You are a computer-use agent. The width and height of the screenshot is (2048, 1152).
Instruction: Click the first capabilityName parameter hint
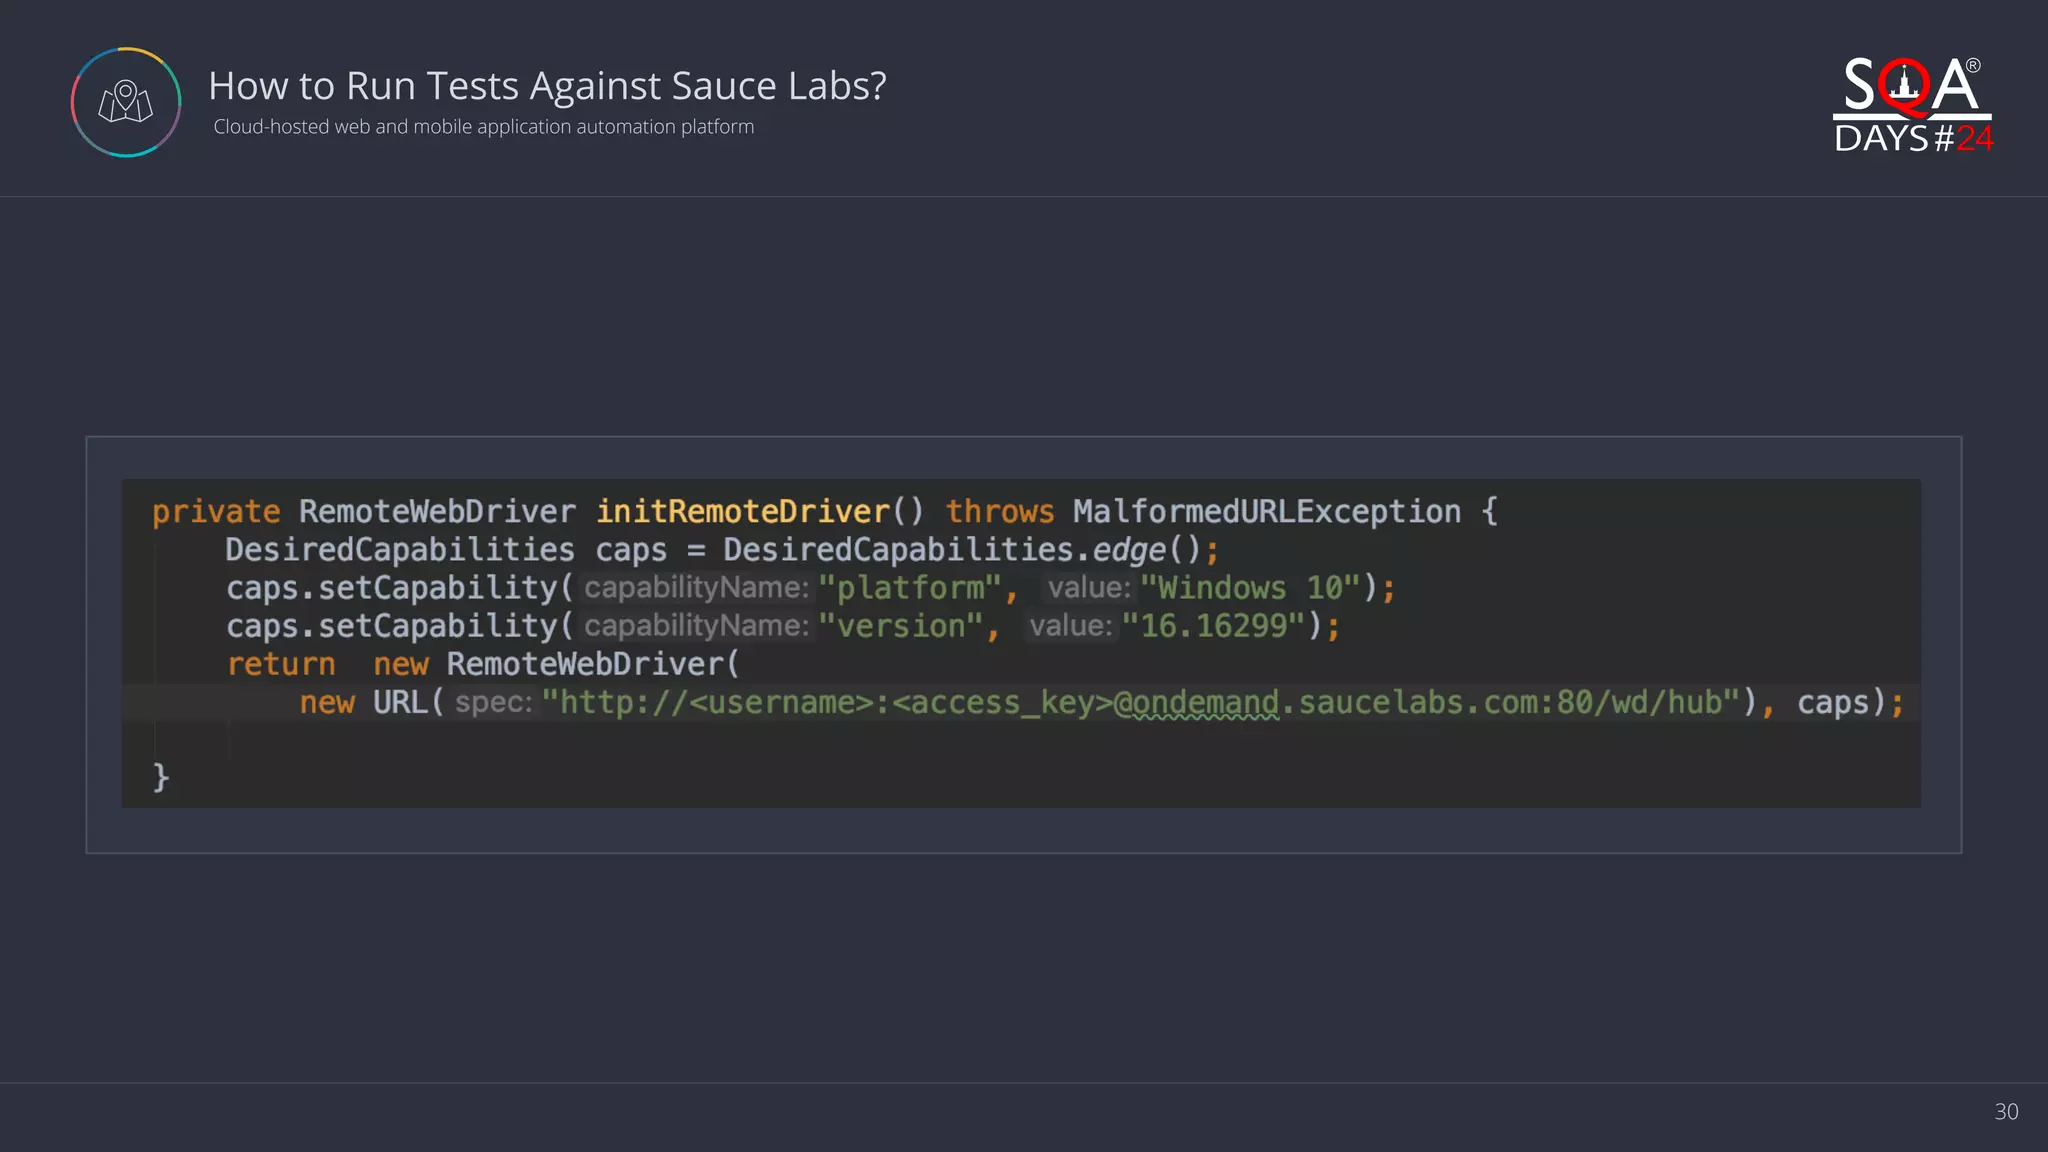tap(696, 588)
